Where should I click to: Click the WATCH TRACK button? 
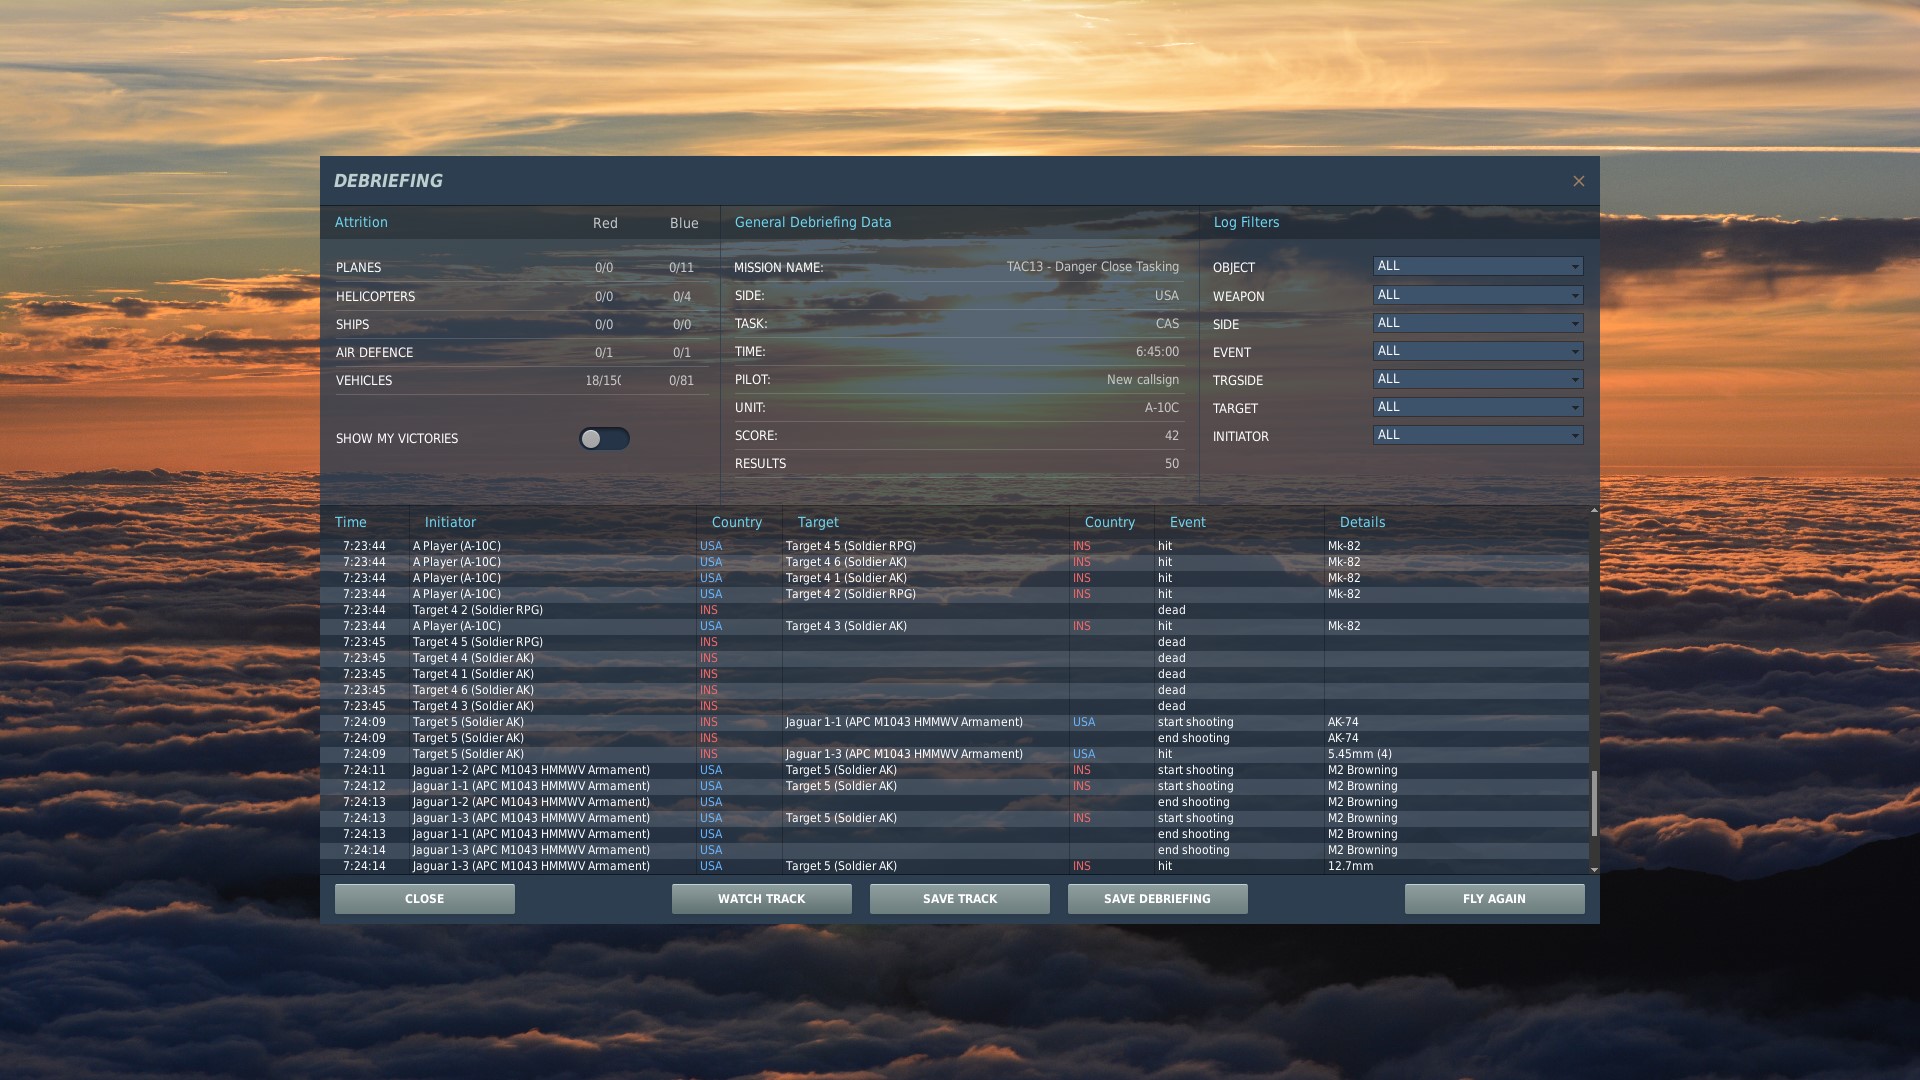[761, 898]
